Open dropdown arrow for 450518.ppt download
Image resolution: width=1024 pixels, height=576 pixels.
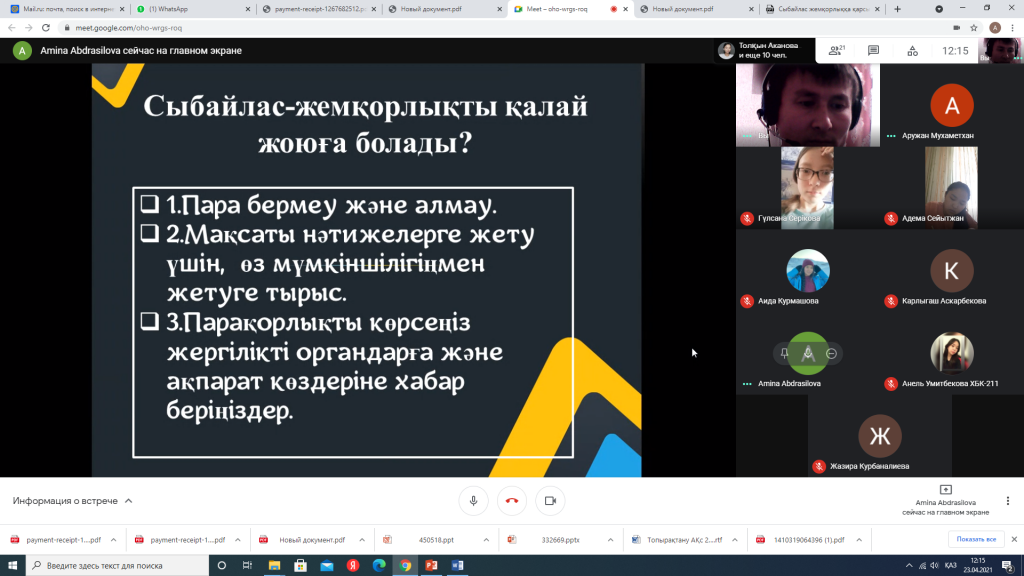483,540
